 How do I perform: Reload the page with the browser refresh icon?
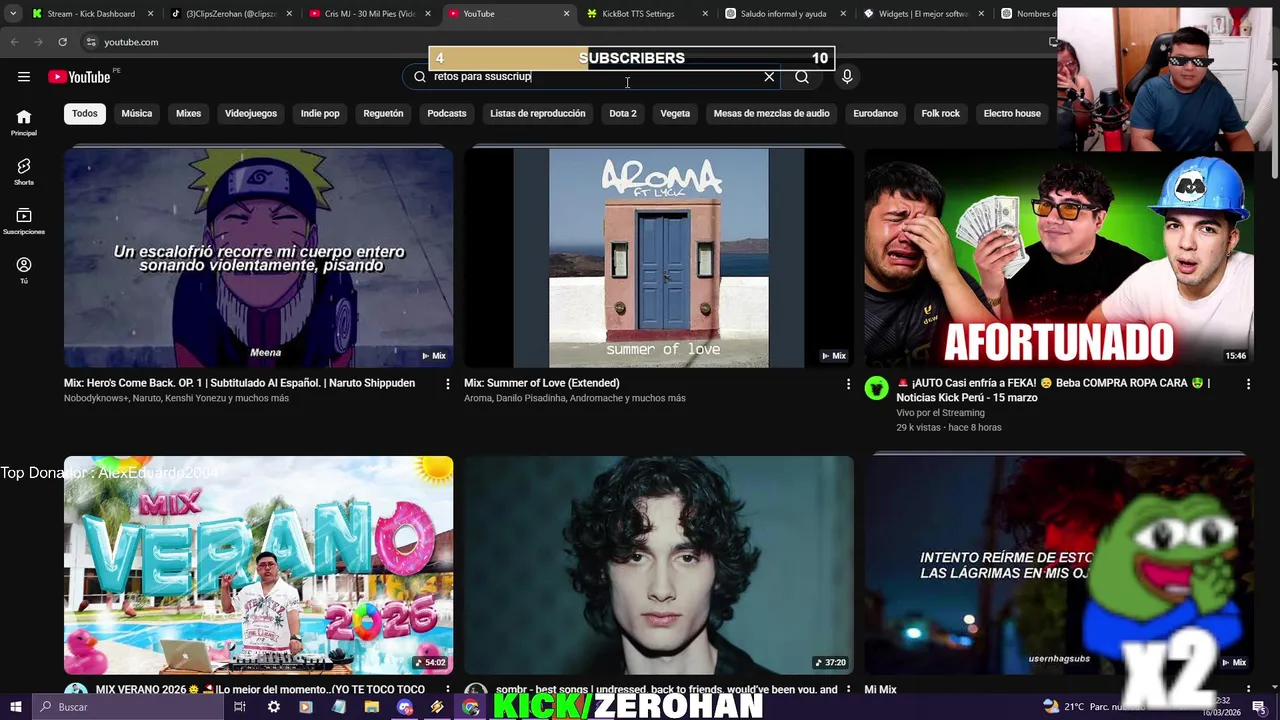click(x=62, y=42)
